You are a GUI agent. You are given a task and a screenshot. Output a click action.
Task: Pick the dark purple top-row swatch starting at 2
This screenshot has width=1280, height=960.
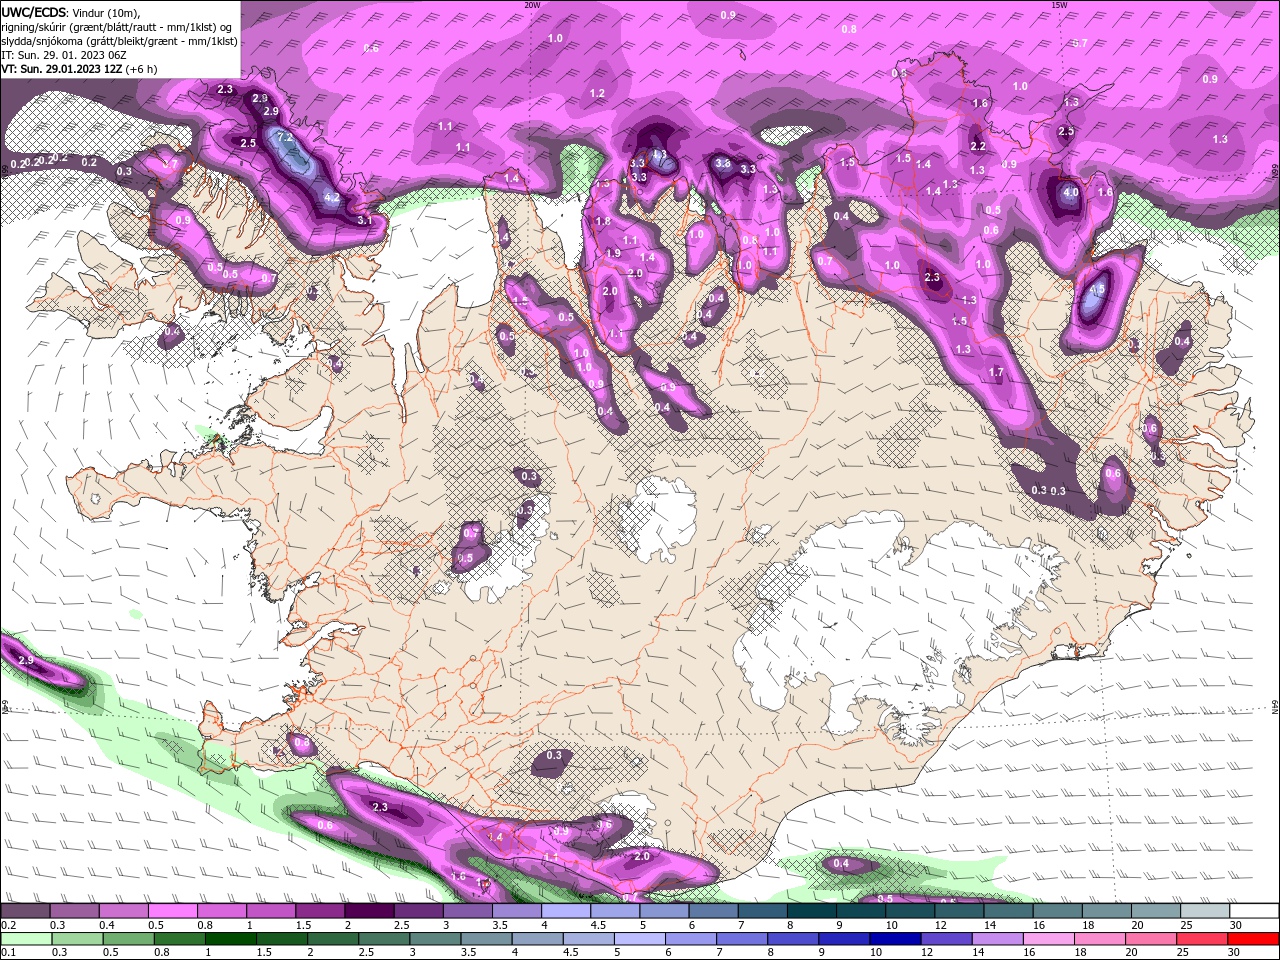coord(369,910)
